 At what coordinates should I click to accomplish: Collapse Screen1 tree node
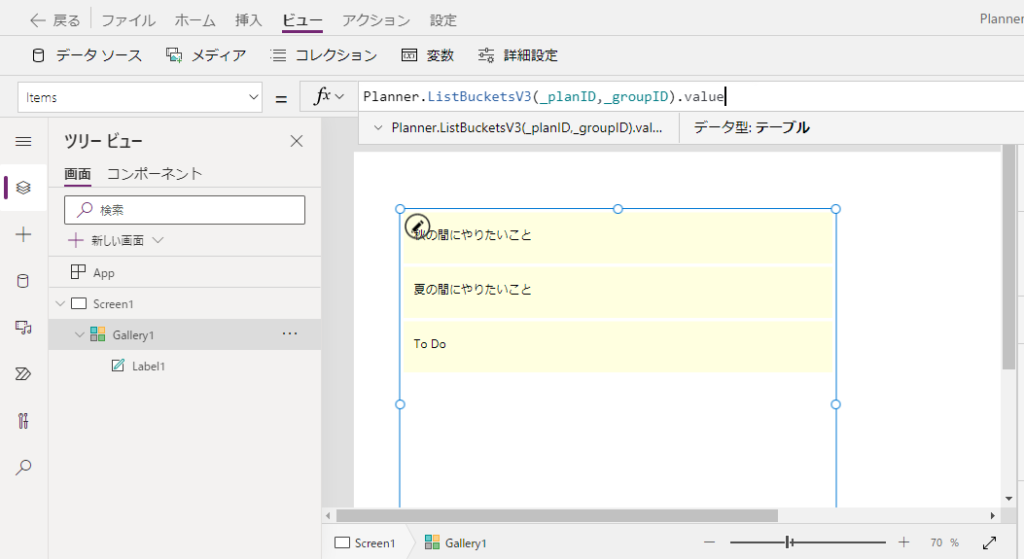(x=60, y=304)
